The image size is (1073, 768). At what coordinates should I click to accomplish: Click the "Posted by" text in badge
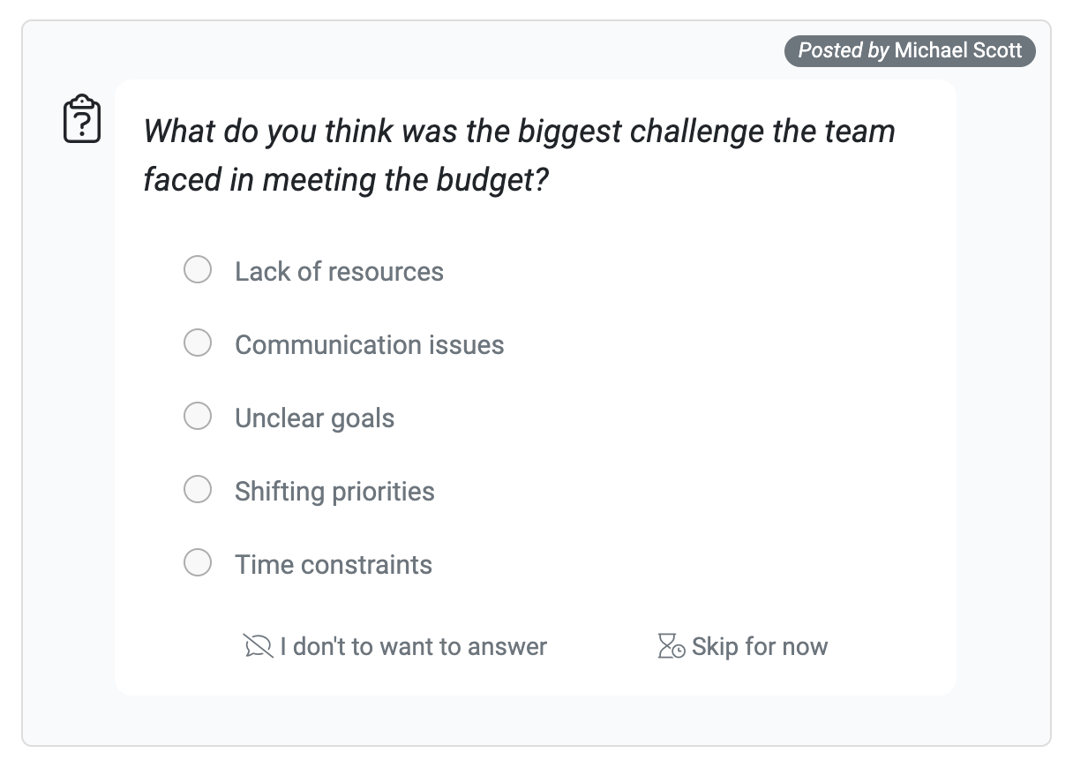[843, 51]
